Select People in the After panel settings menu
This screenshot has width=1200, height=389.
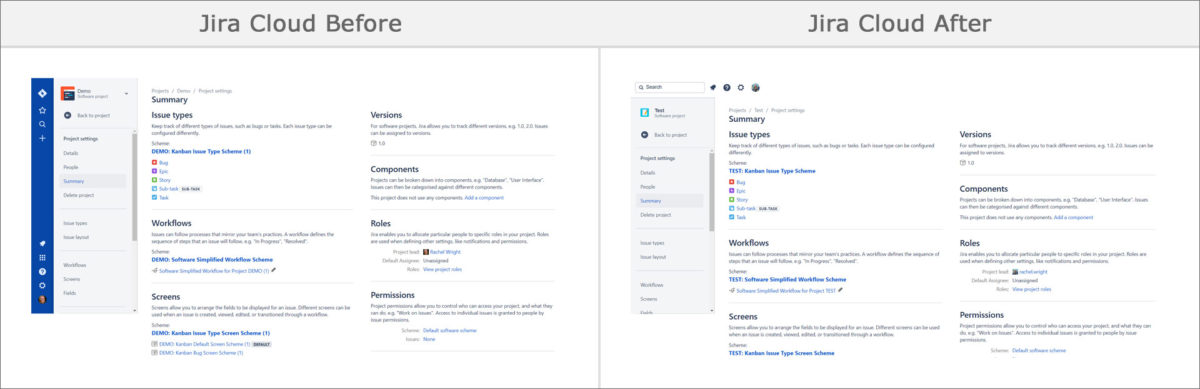tap(648, 187)
